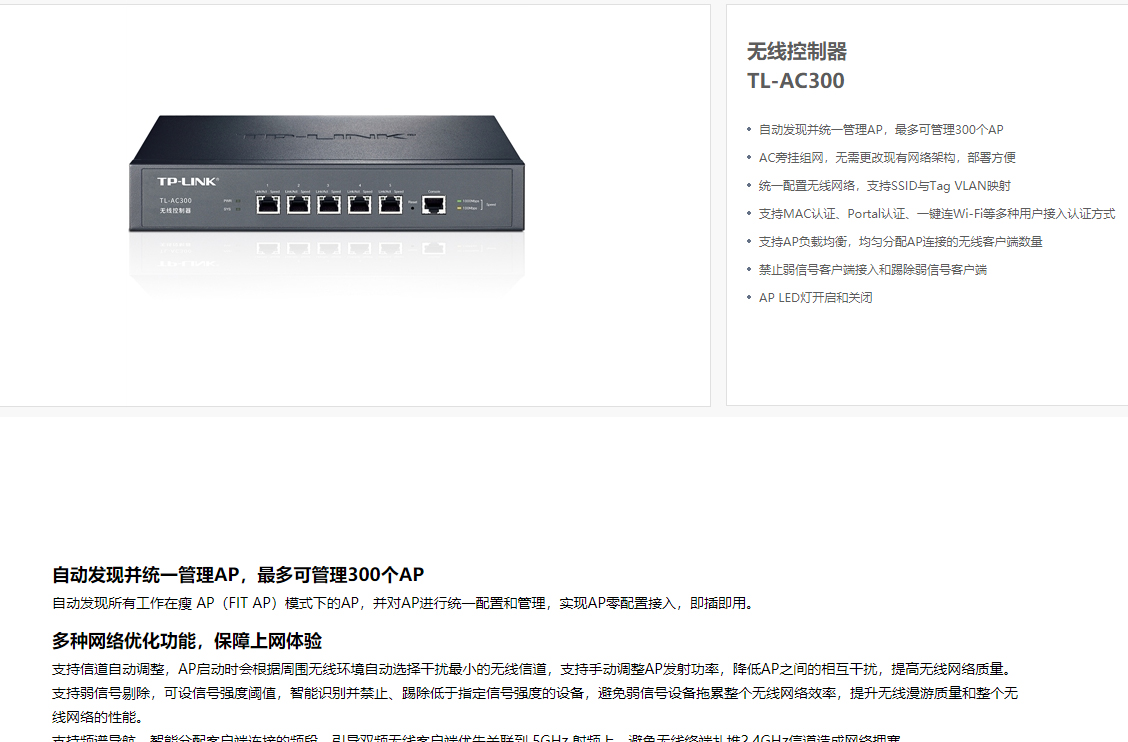Click the speed LED indicators beside Console port
The width and height of the screenshot is (1128, 742).
pyautogui.click(x=468, y=204)
